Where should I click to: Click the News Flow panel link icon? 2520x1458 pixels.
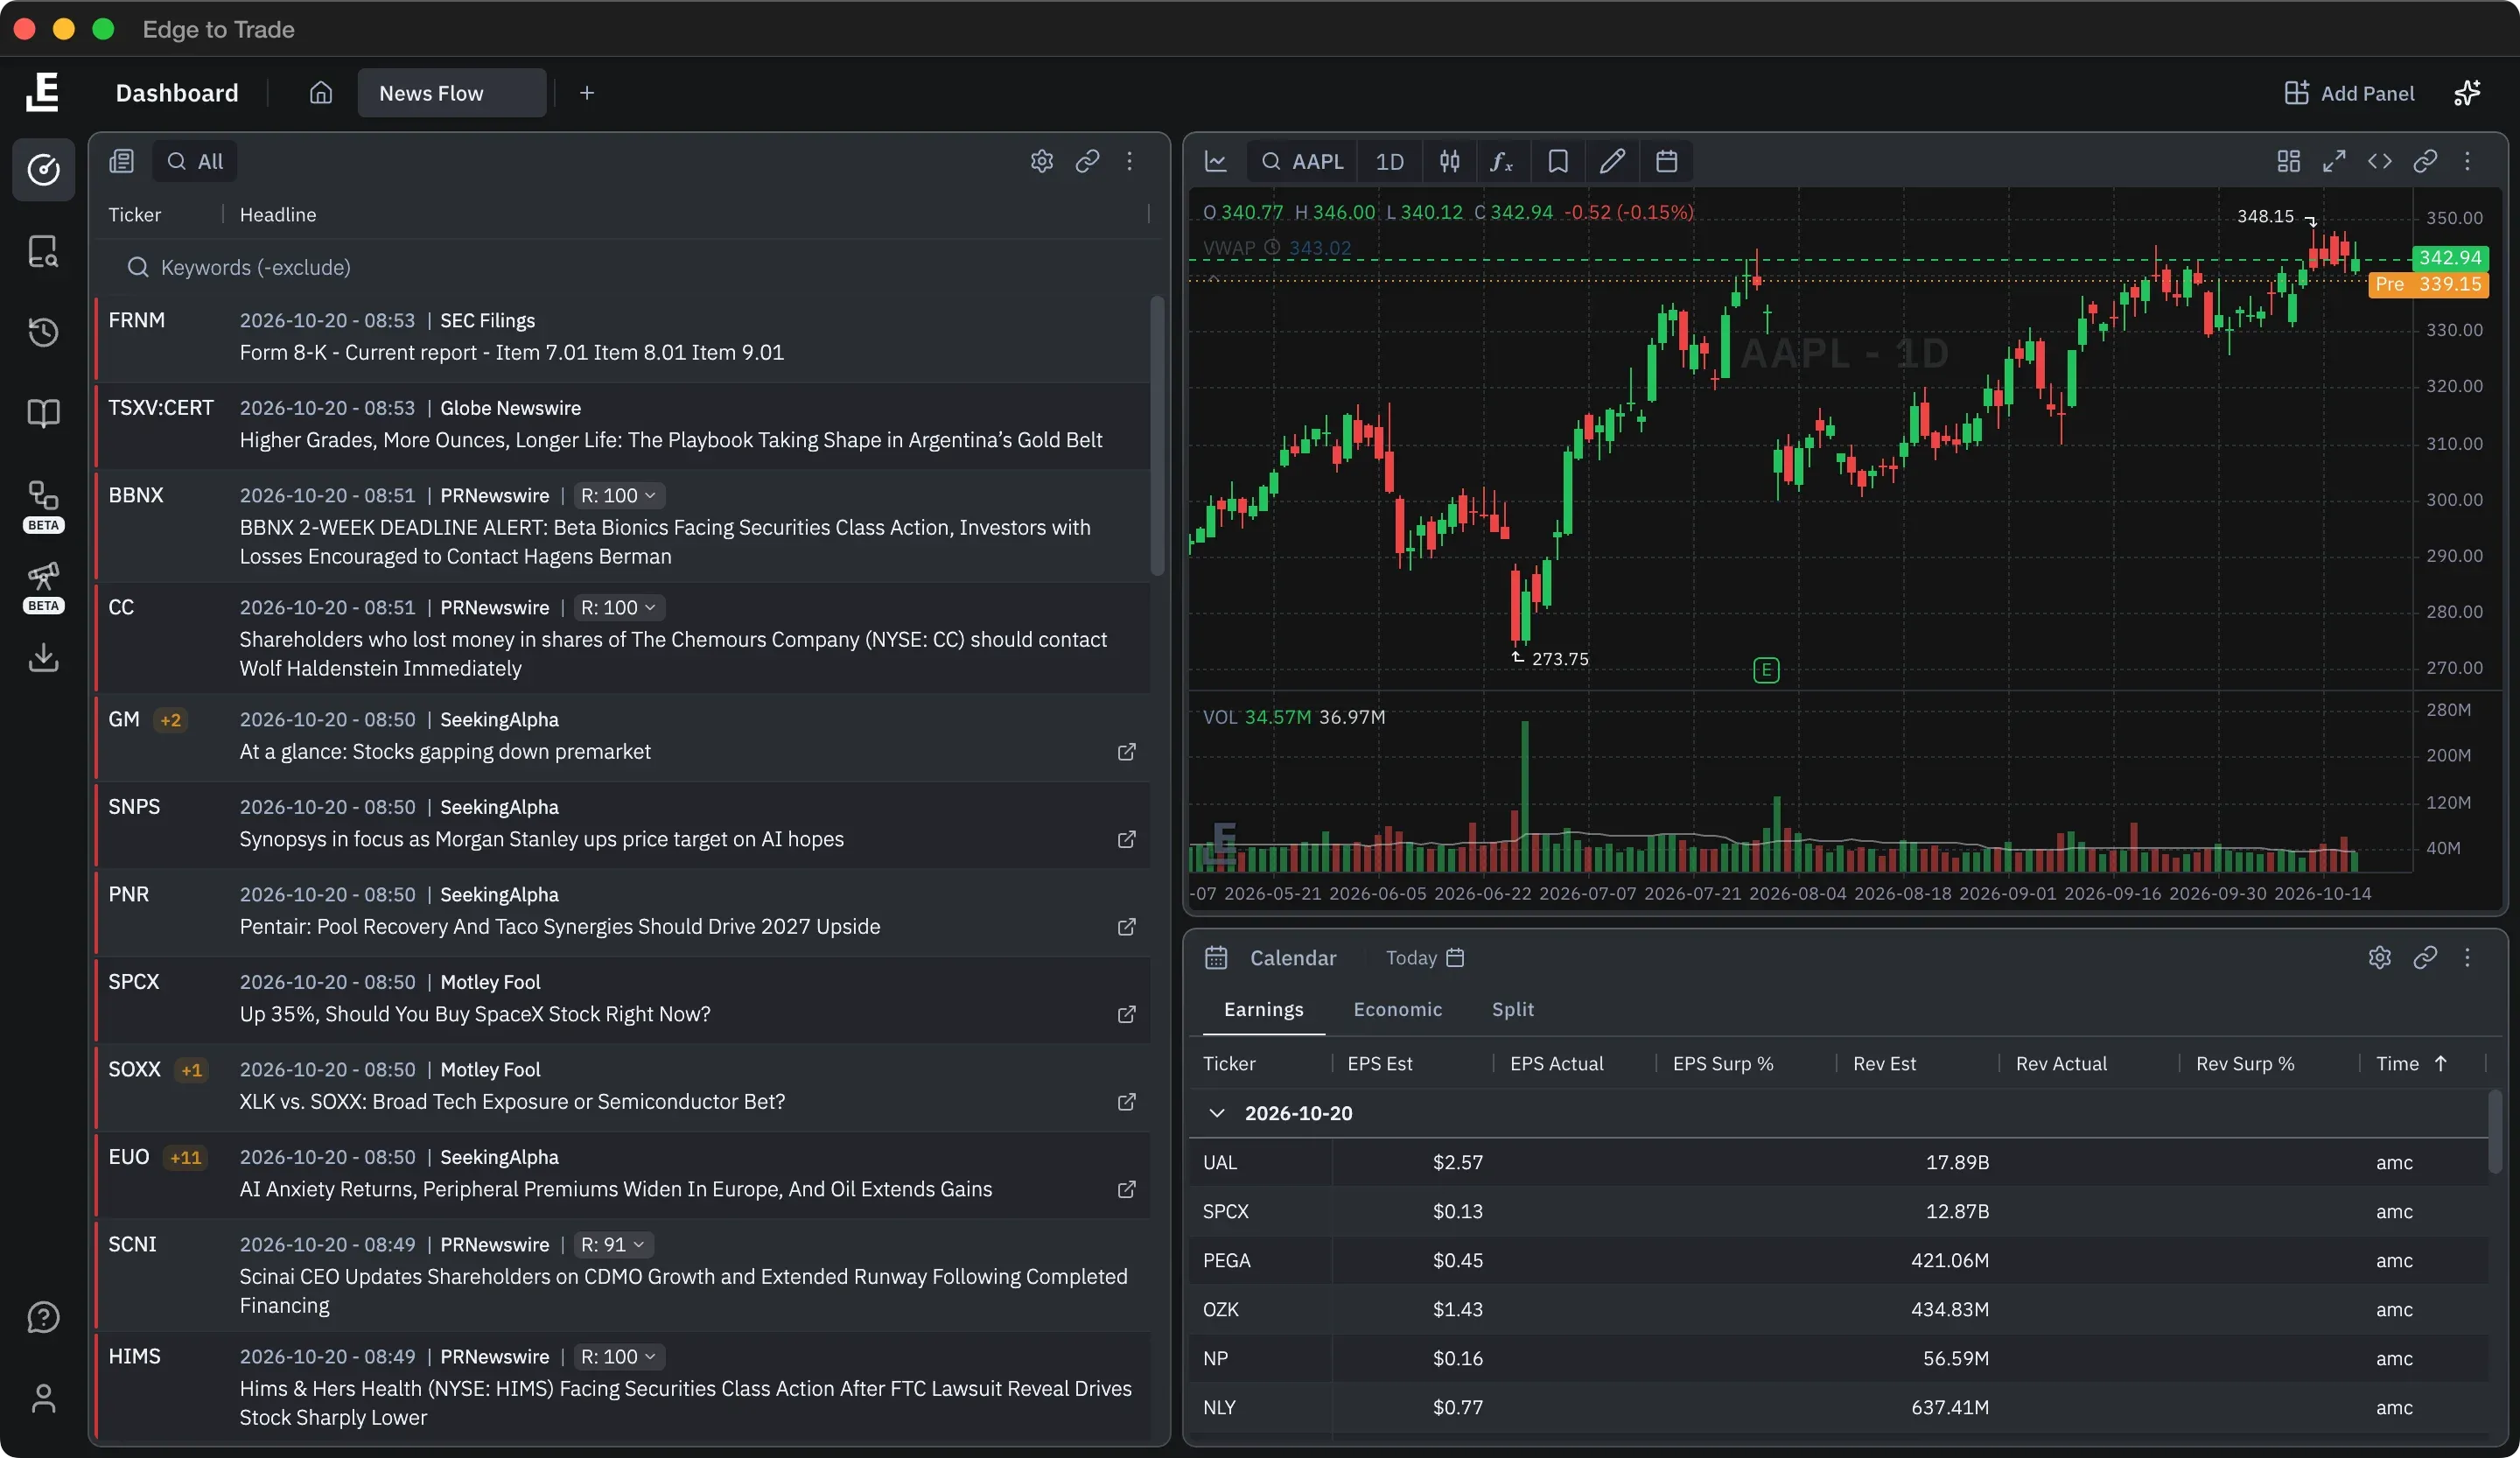coord(1087,161)
